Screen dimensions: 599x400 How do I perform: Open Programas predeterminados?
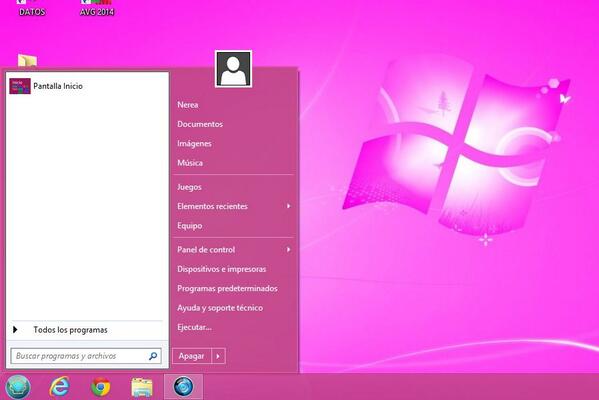(227, 288)
